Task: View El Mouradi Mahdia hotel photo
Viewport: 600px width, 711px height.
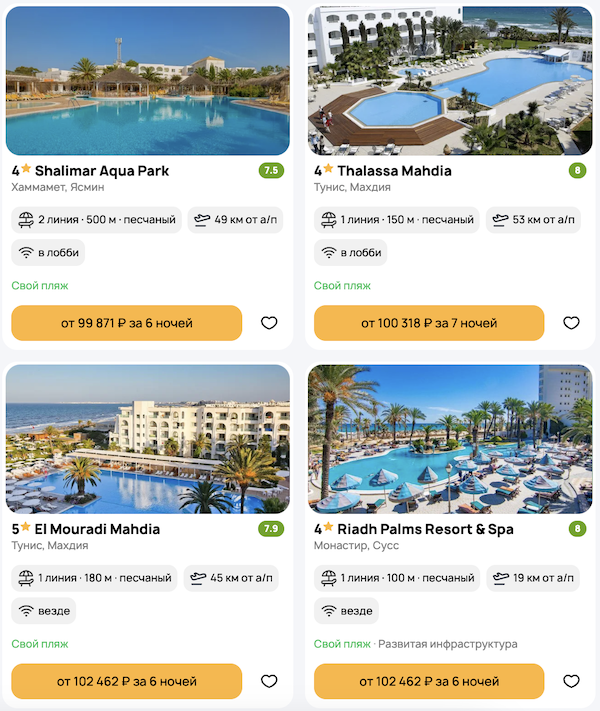Action: (148, 439)
